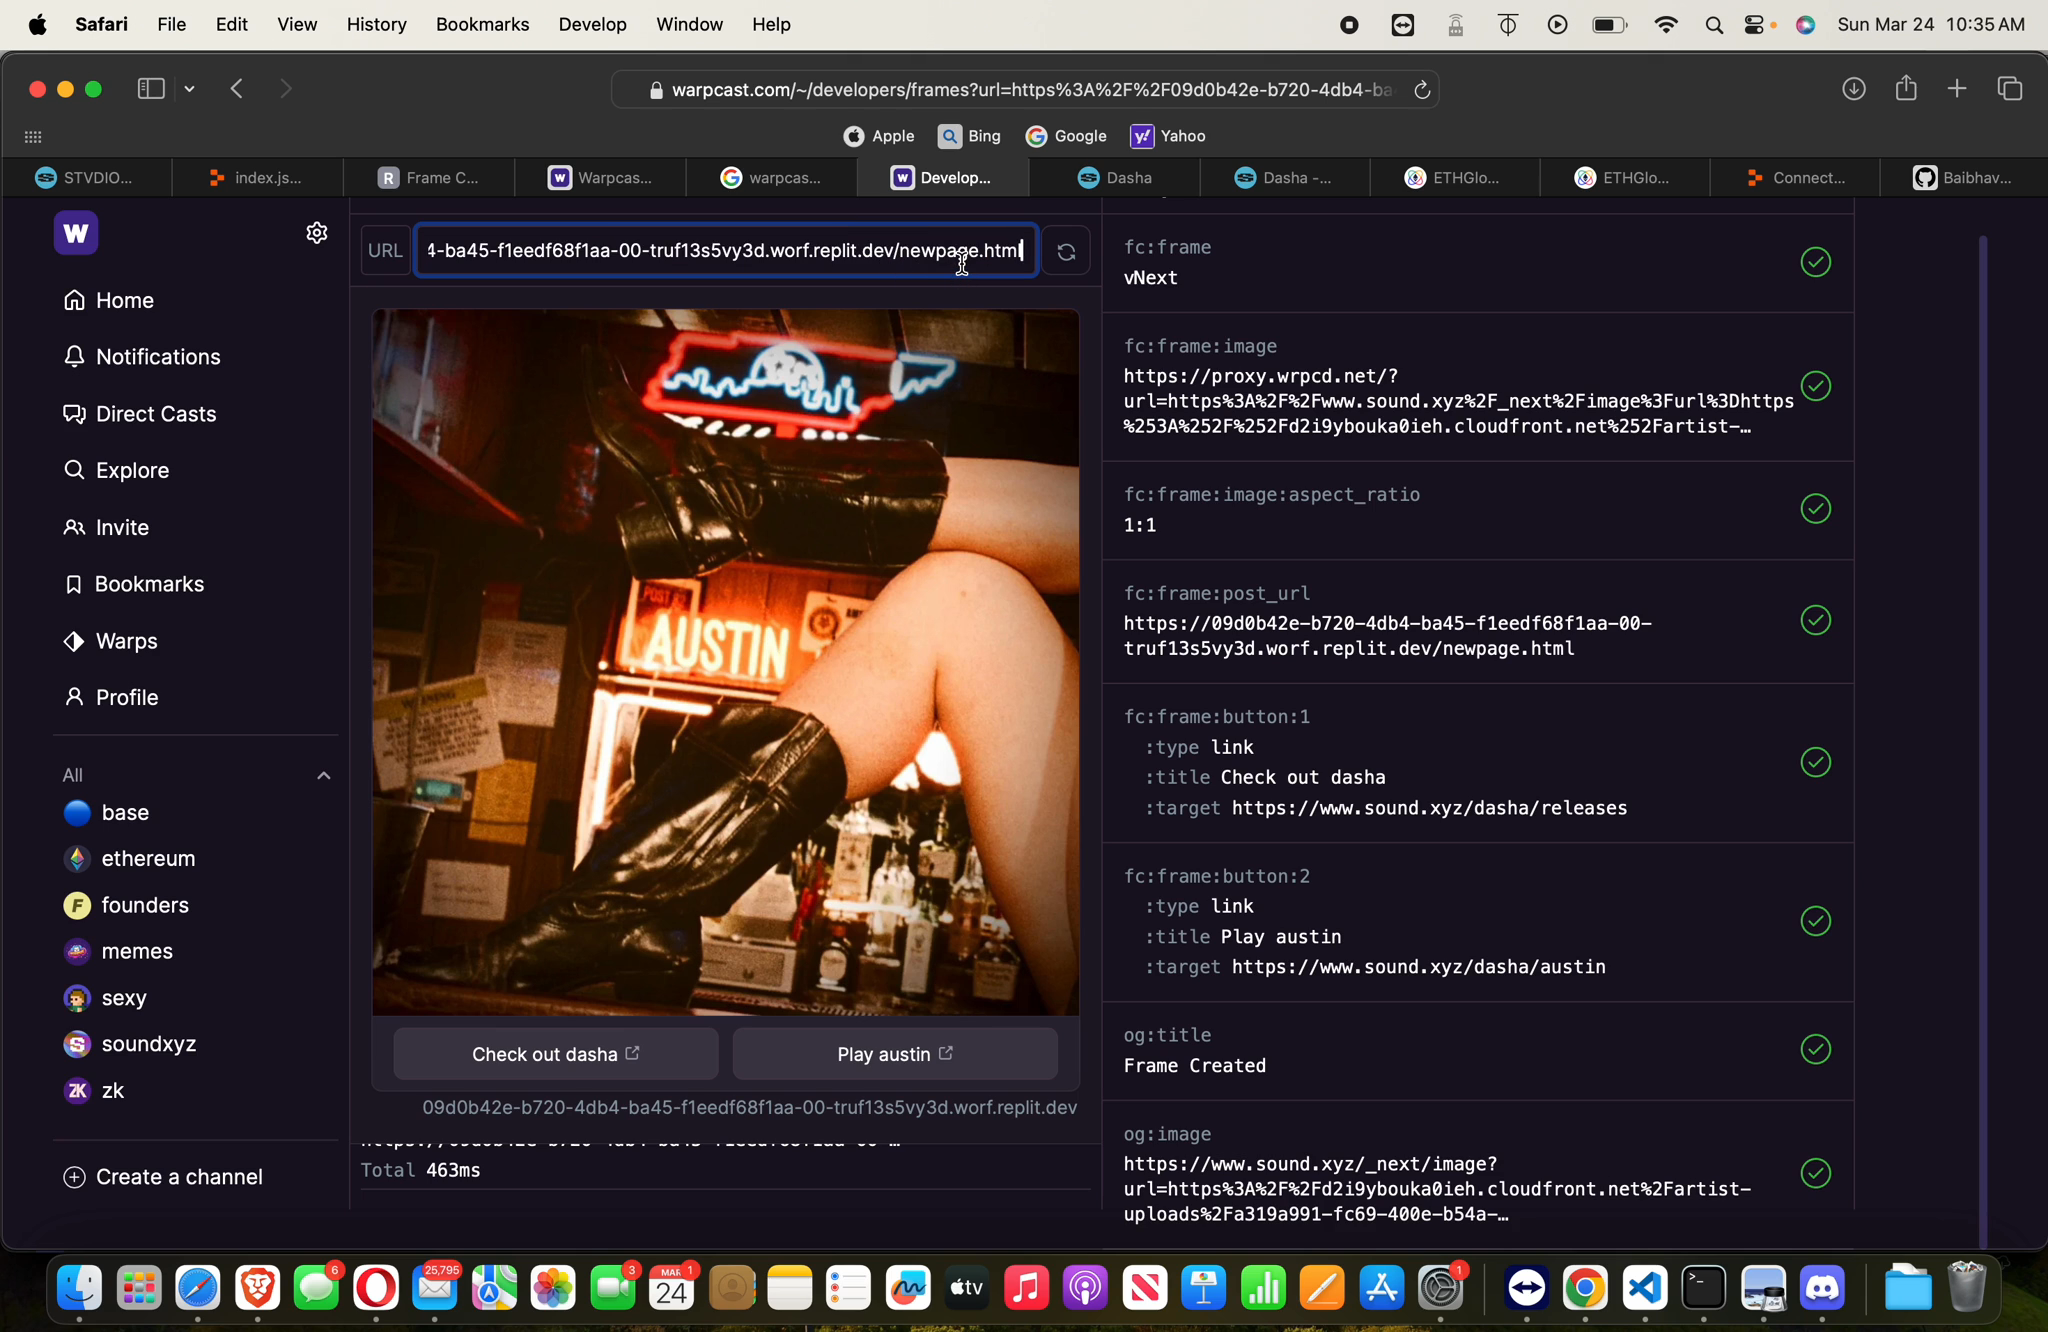
Task: Open Control Center in menu bar
Action: pos(1754,25)
